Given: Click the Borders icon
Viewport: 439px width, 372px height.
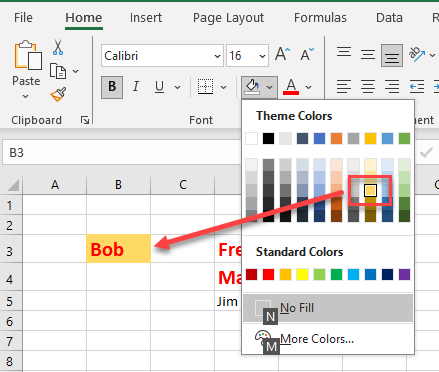Looking at the screenshot, I should pos(205,87).
